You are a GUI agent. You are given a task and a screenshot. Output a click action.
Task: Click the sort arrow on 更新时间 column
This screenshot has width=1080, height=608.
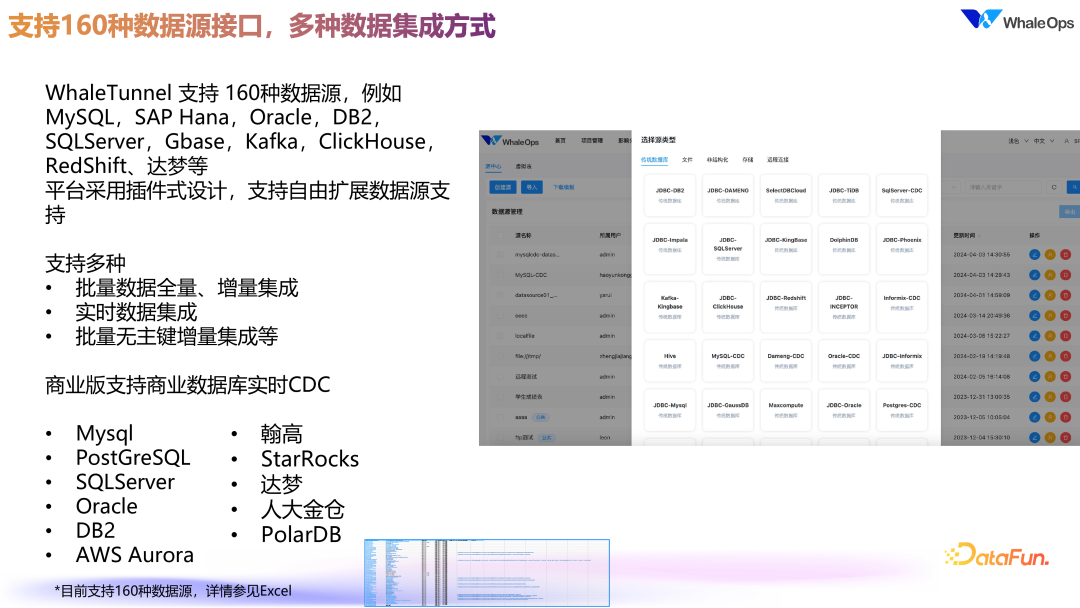pos(979,235)
